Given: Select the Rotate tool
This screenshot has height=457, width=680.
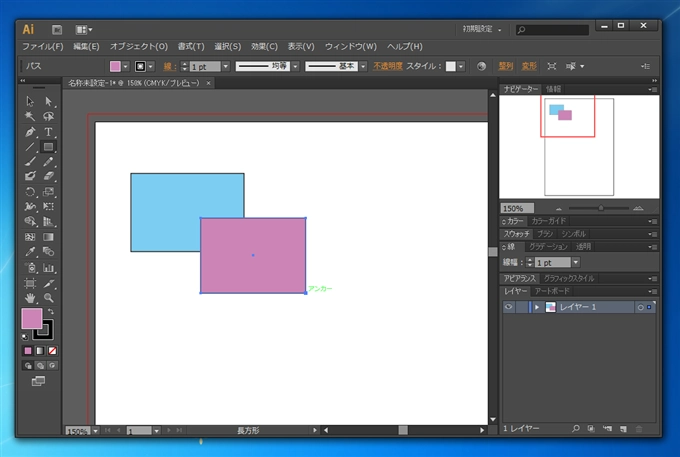Looking at the screenshot, I should tap(30, 192).
